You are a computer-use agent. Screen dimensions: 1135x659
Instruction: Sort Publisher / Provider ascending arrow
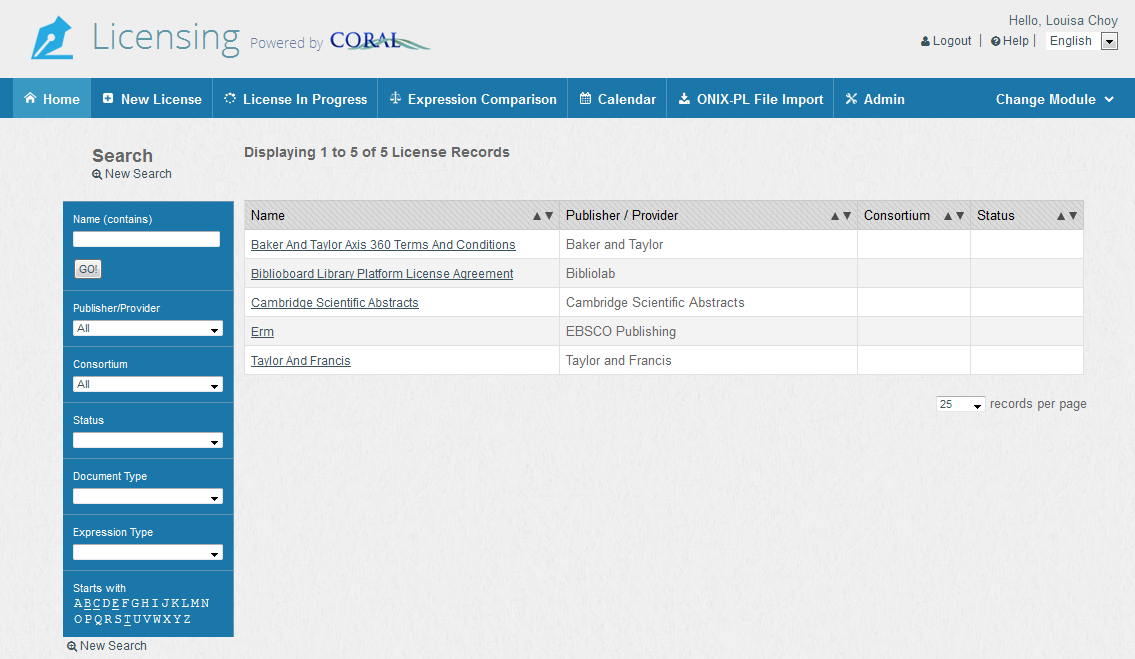[835, 216]
